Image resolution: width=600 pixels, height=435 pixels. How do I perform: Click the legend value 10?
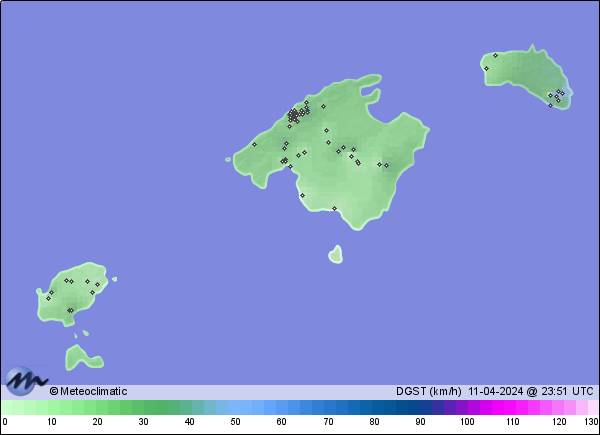pos(52,422)
